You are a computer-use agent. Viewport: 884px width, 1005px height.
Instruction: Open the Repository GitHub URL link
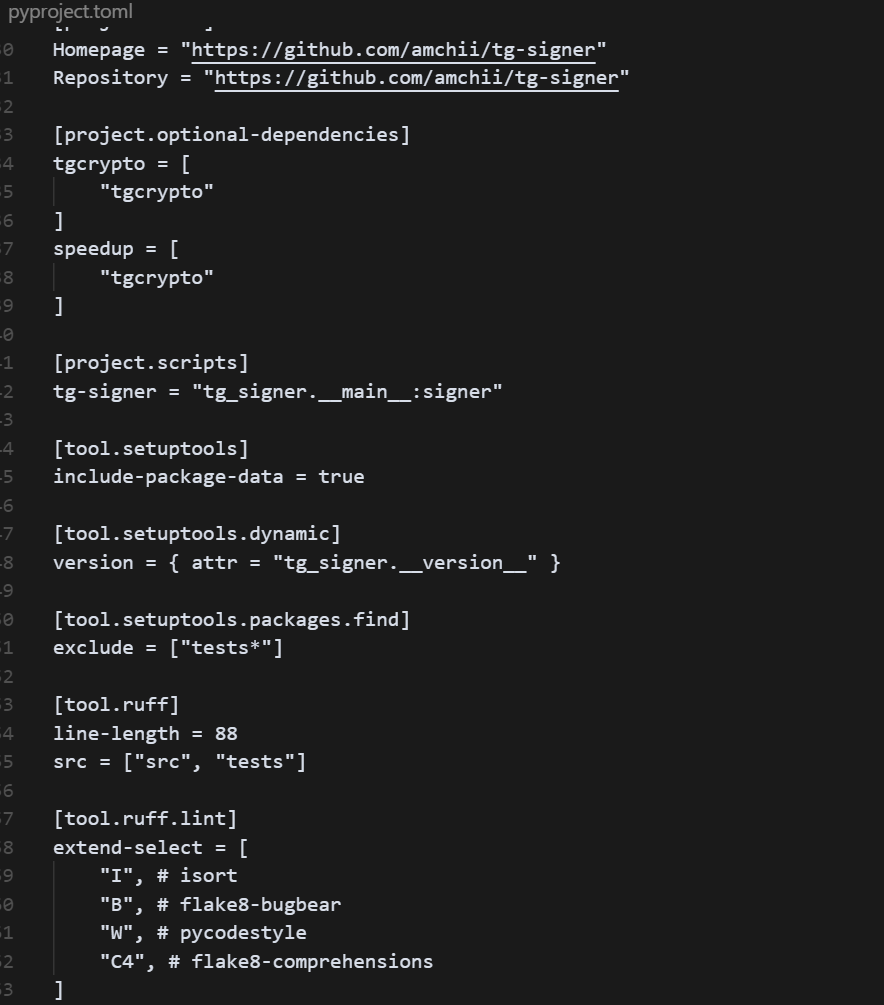[416, 78]
